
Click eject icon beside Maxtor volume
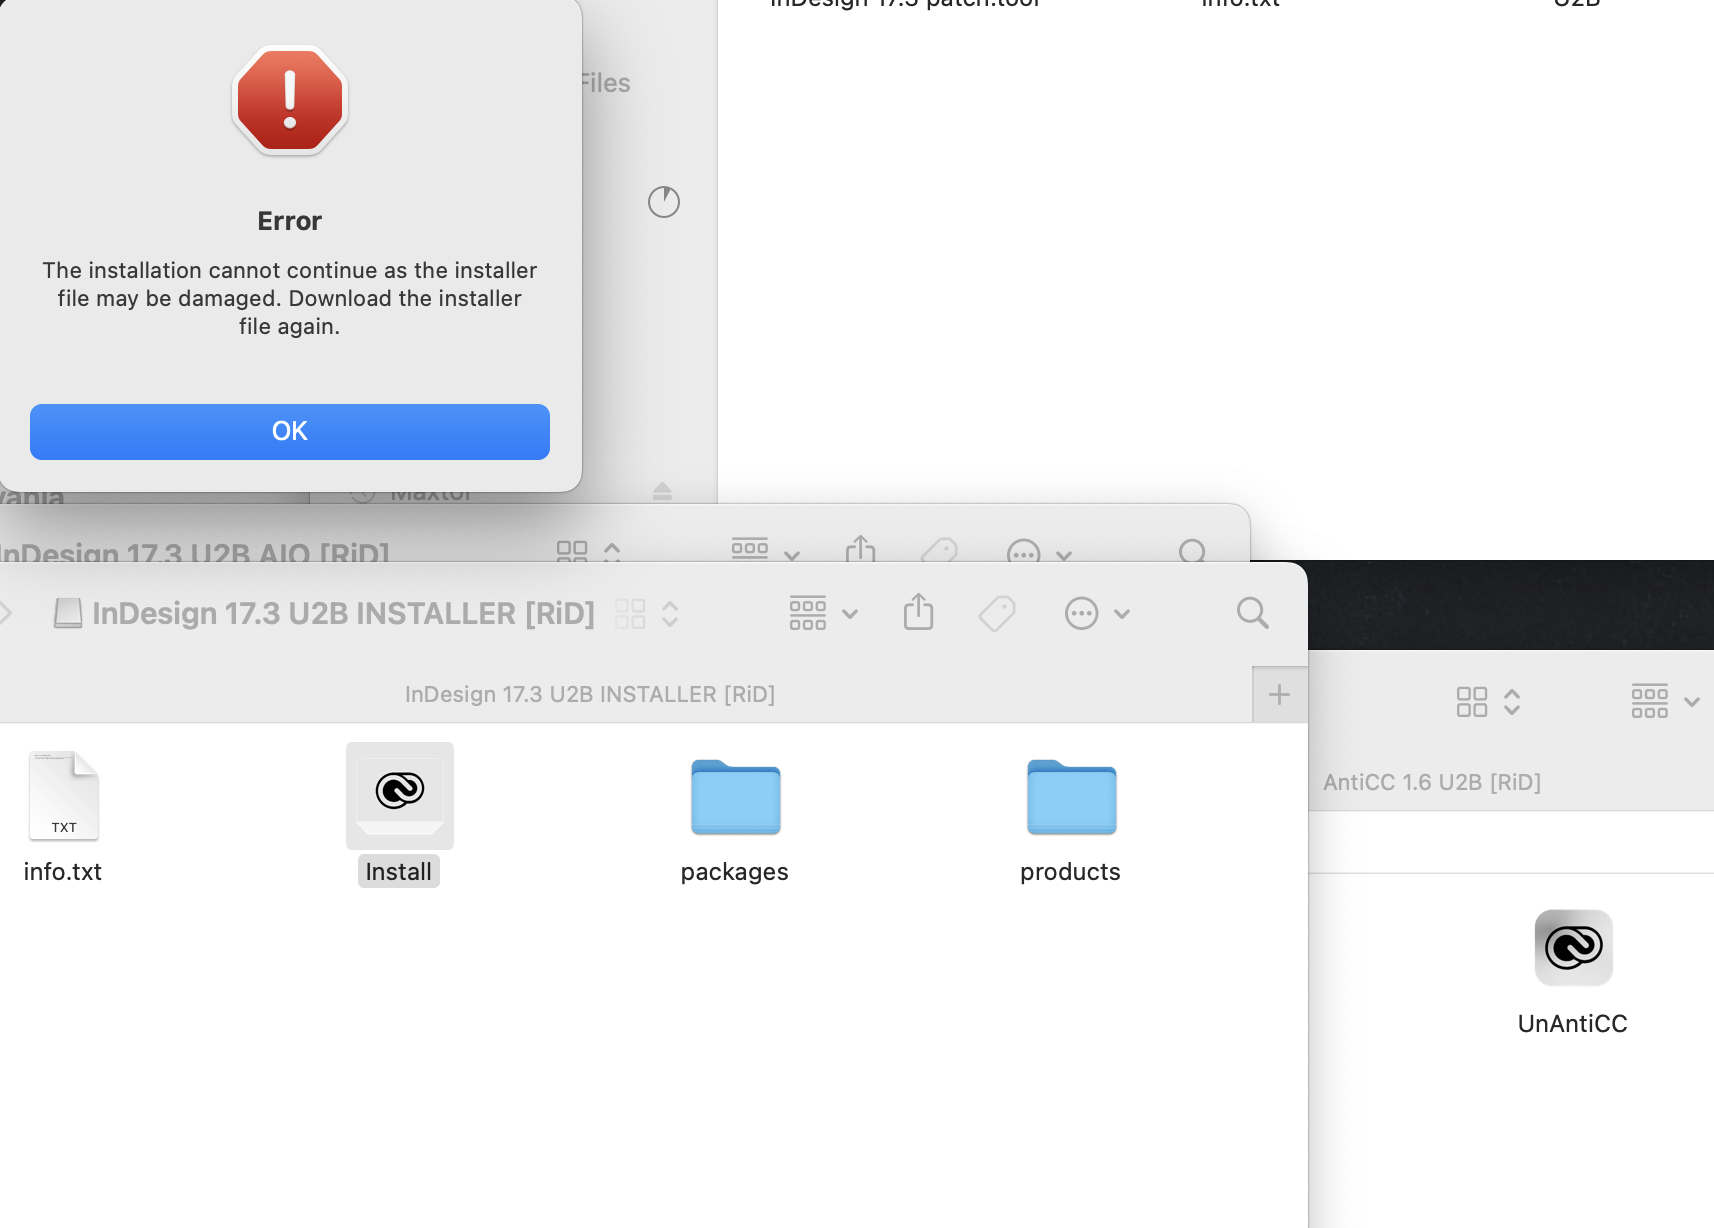tap(662, 491)
